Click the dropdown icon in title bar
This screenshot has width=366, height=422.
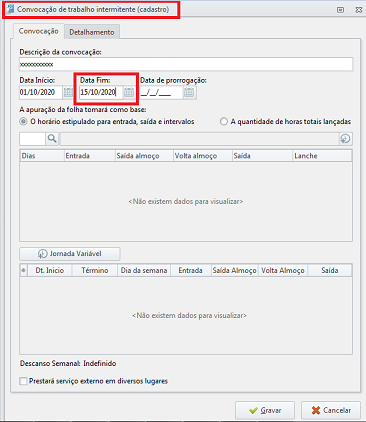pos(340,10)
